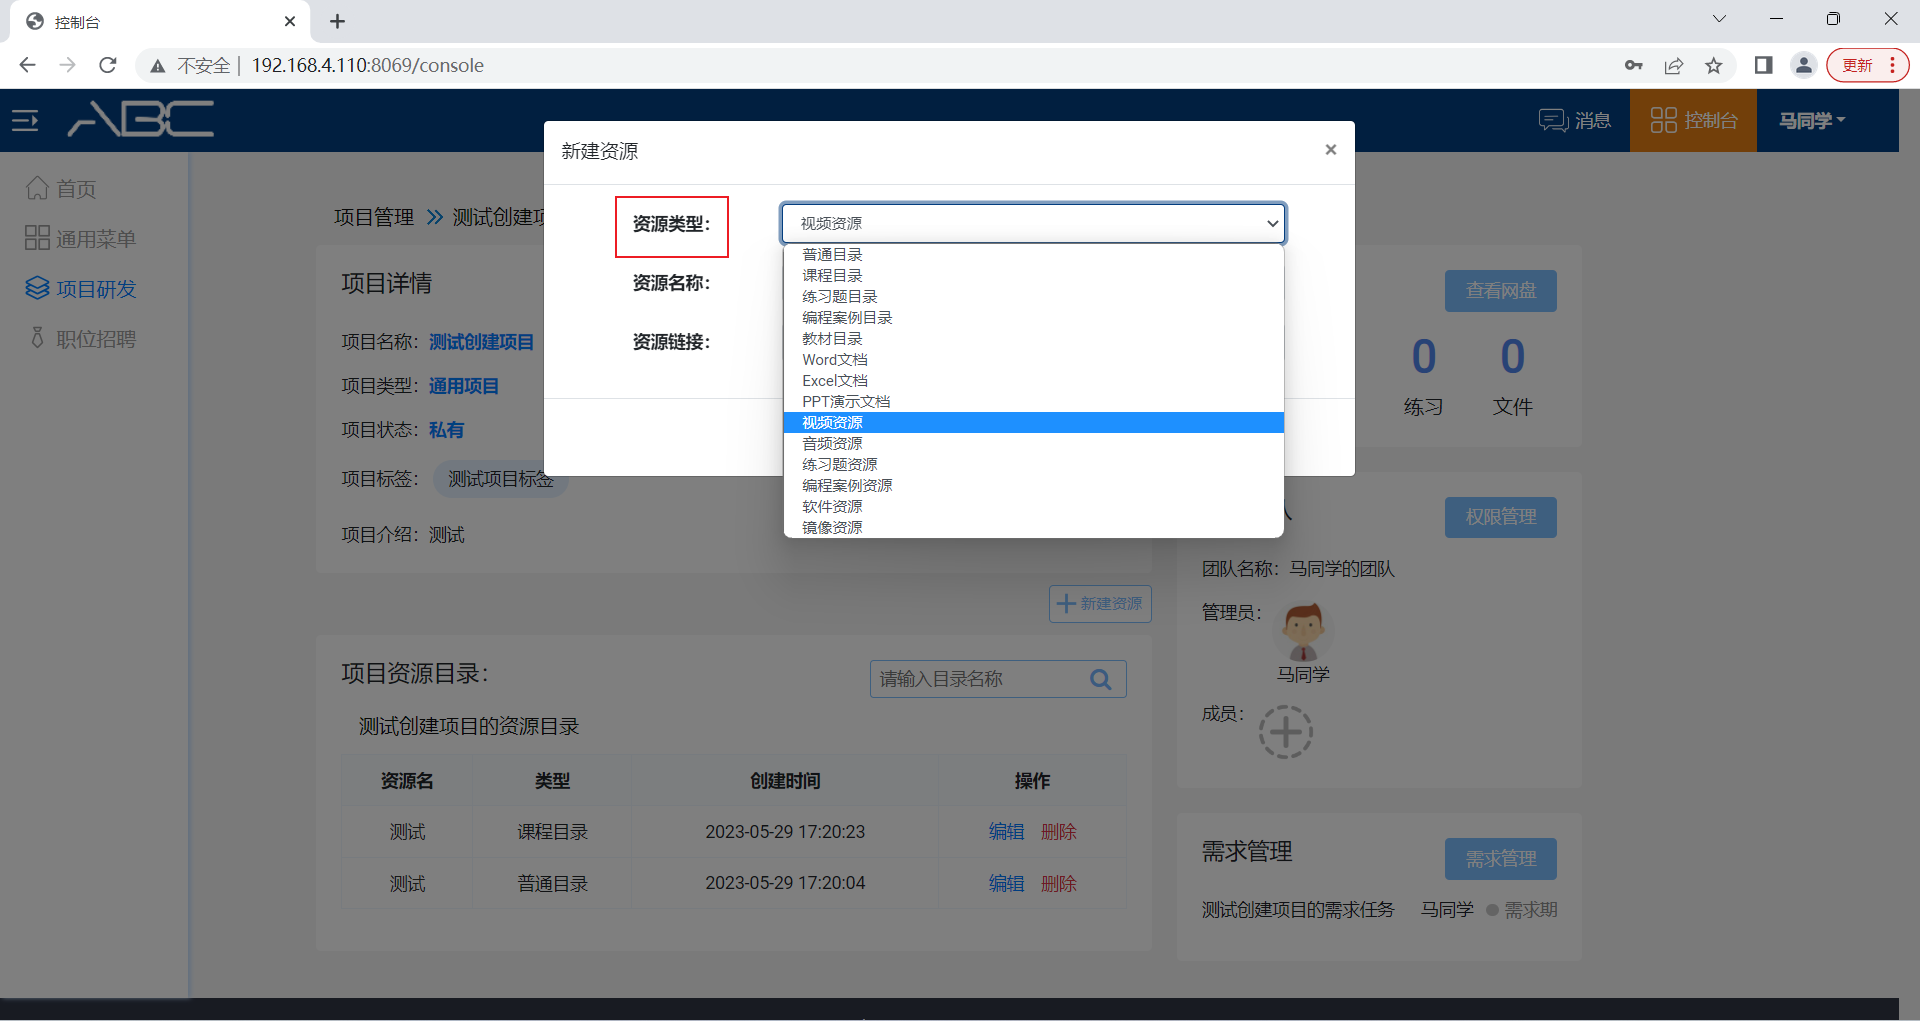Click the 马同学 administrator avatar
This screenshot has width=1920, height=1021.
click(x=1304, y=631)
